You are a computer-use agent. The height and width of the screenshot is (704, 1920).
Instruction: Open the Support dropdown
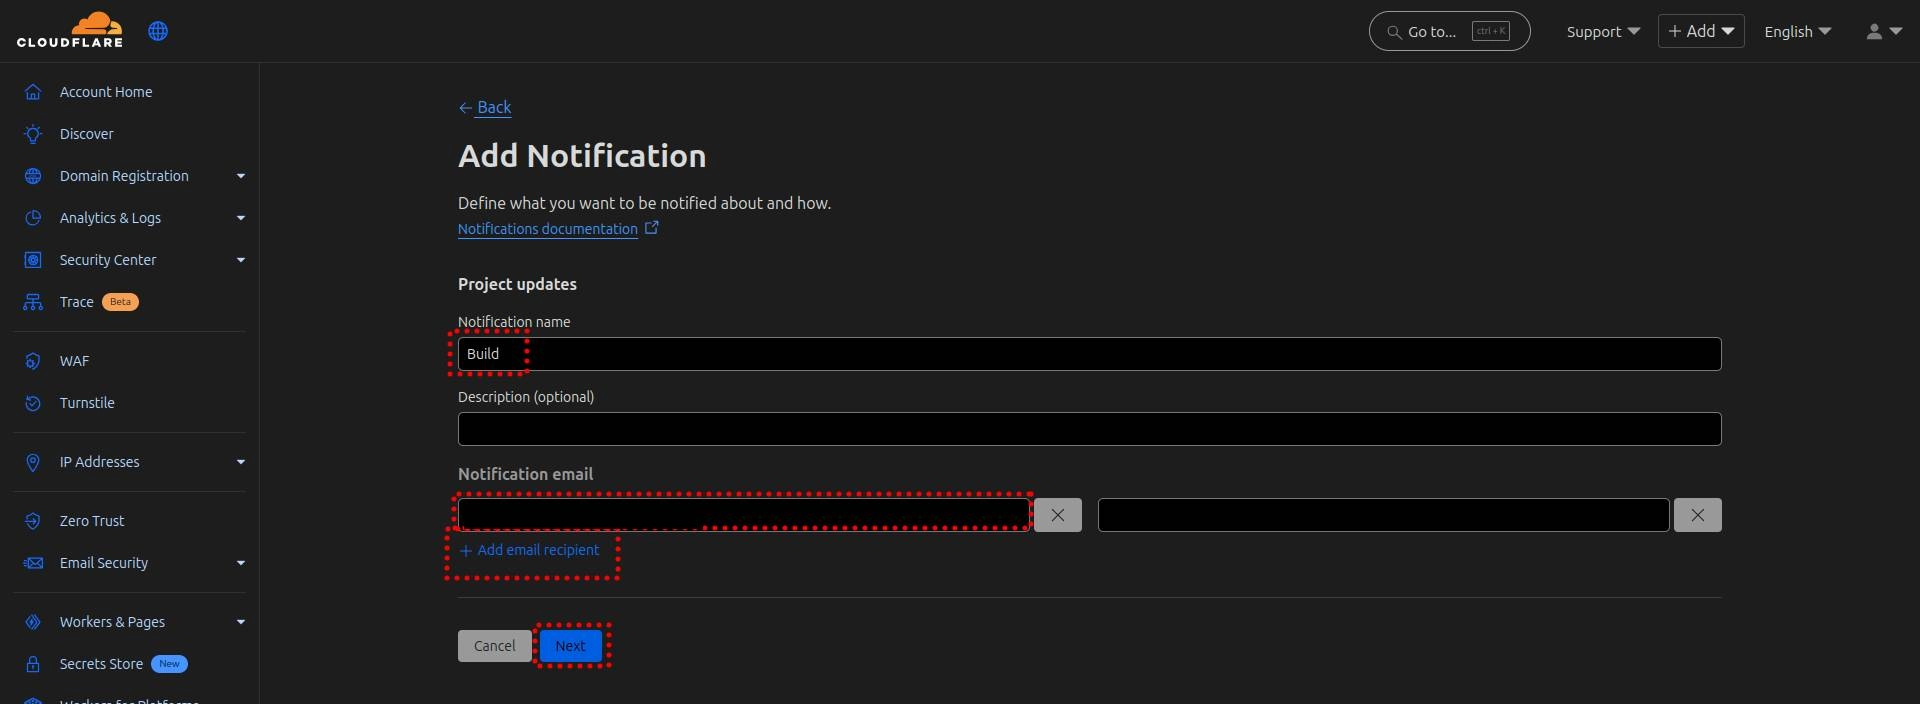[x=1603, y=31]
